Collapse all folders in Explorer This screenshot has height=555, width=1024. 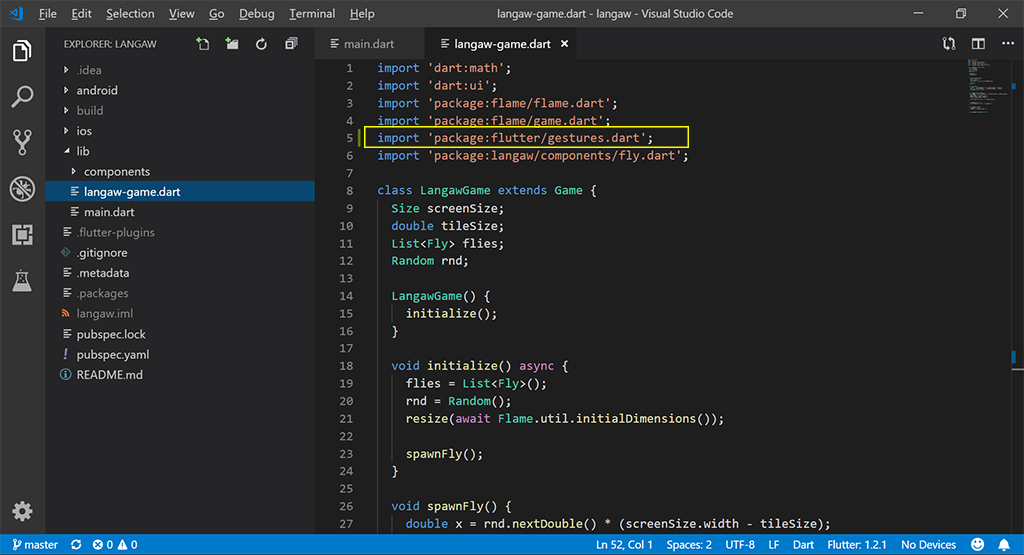(x=291, y=44)
